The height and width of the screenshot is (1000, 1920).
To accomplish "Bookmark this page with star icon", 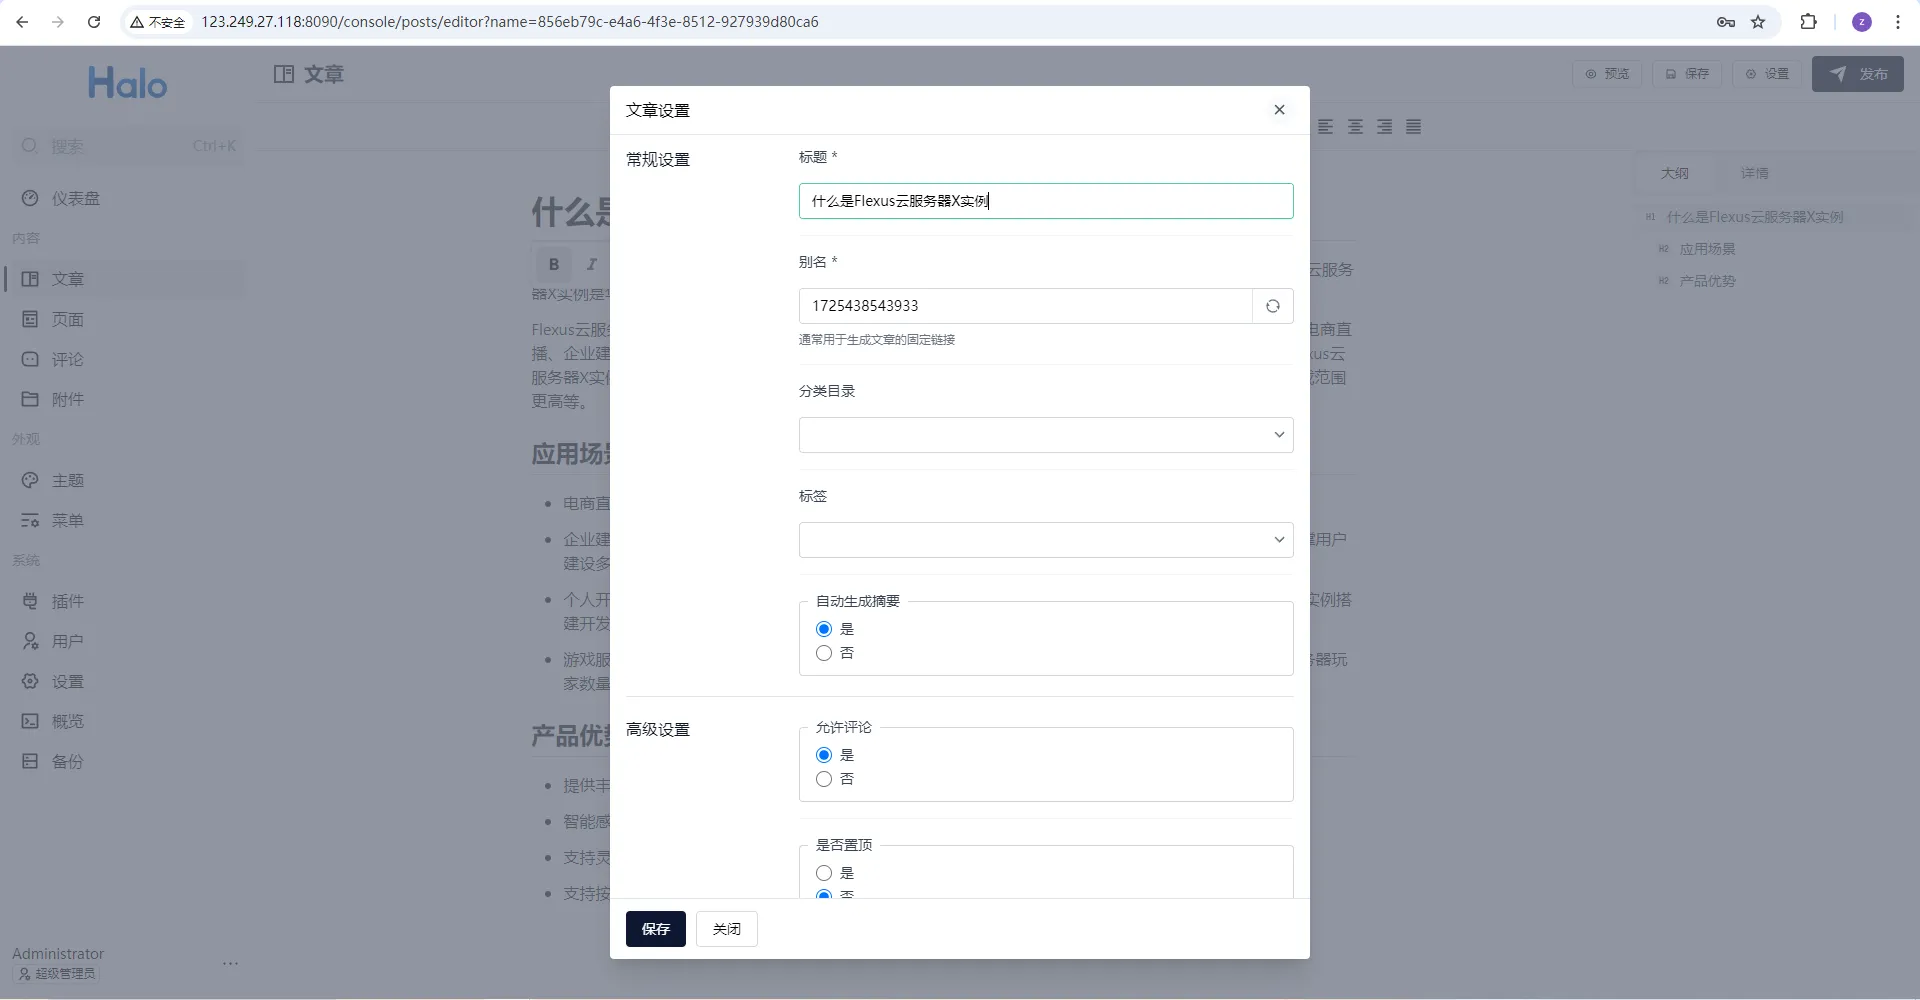I will 1758,22.
